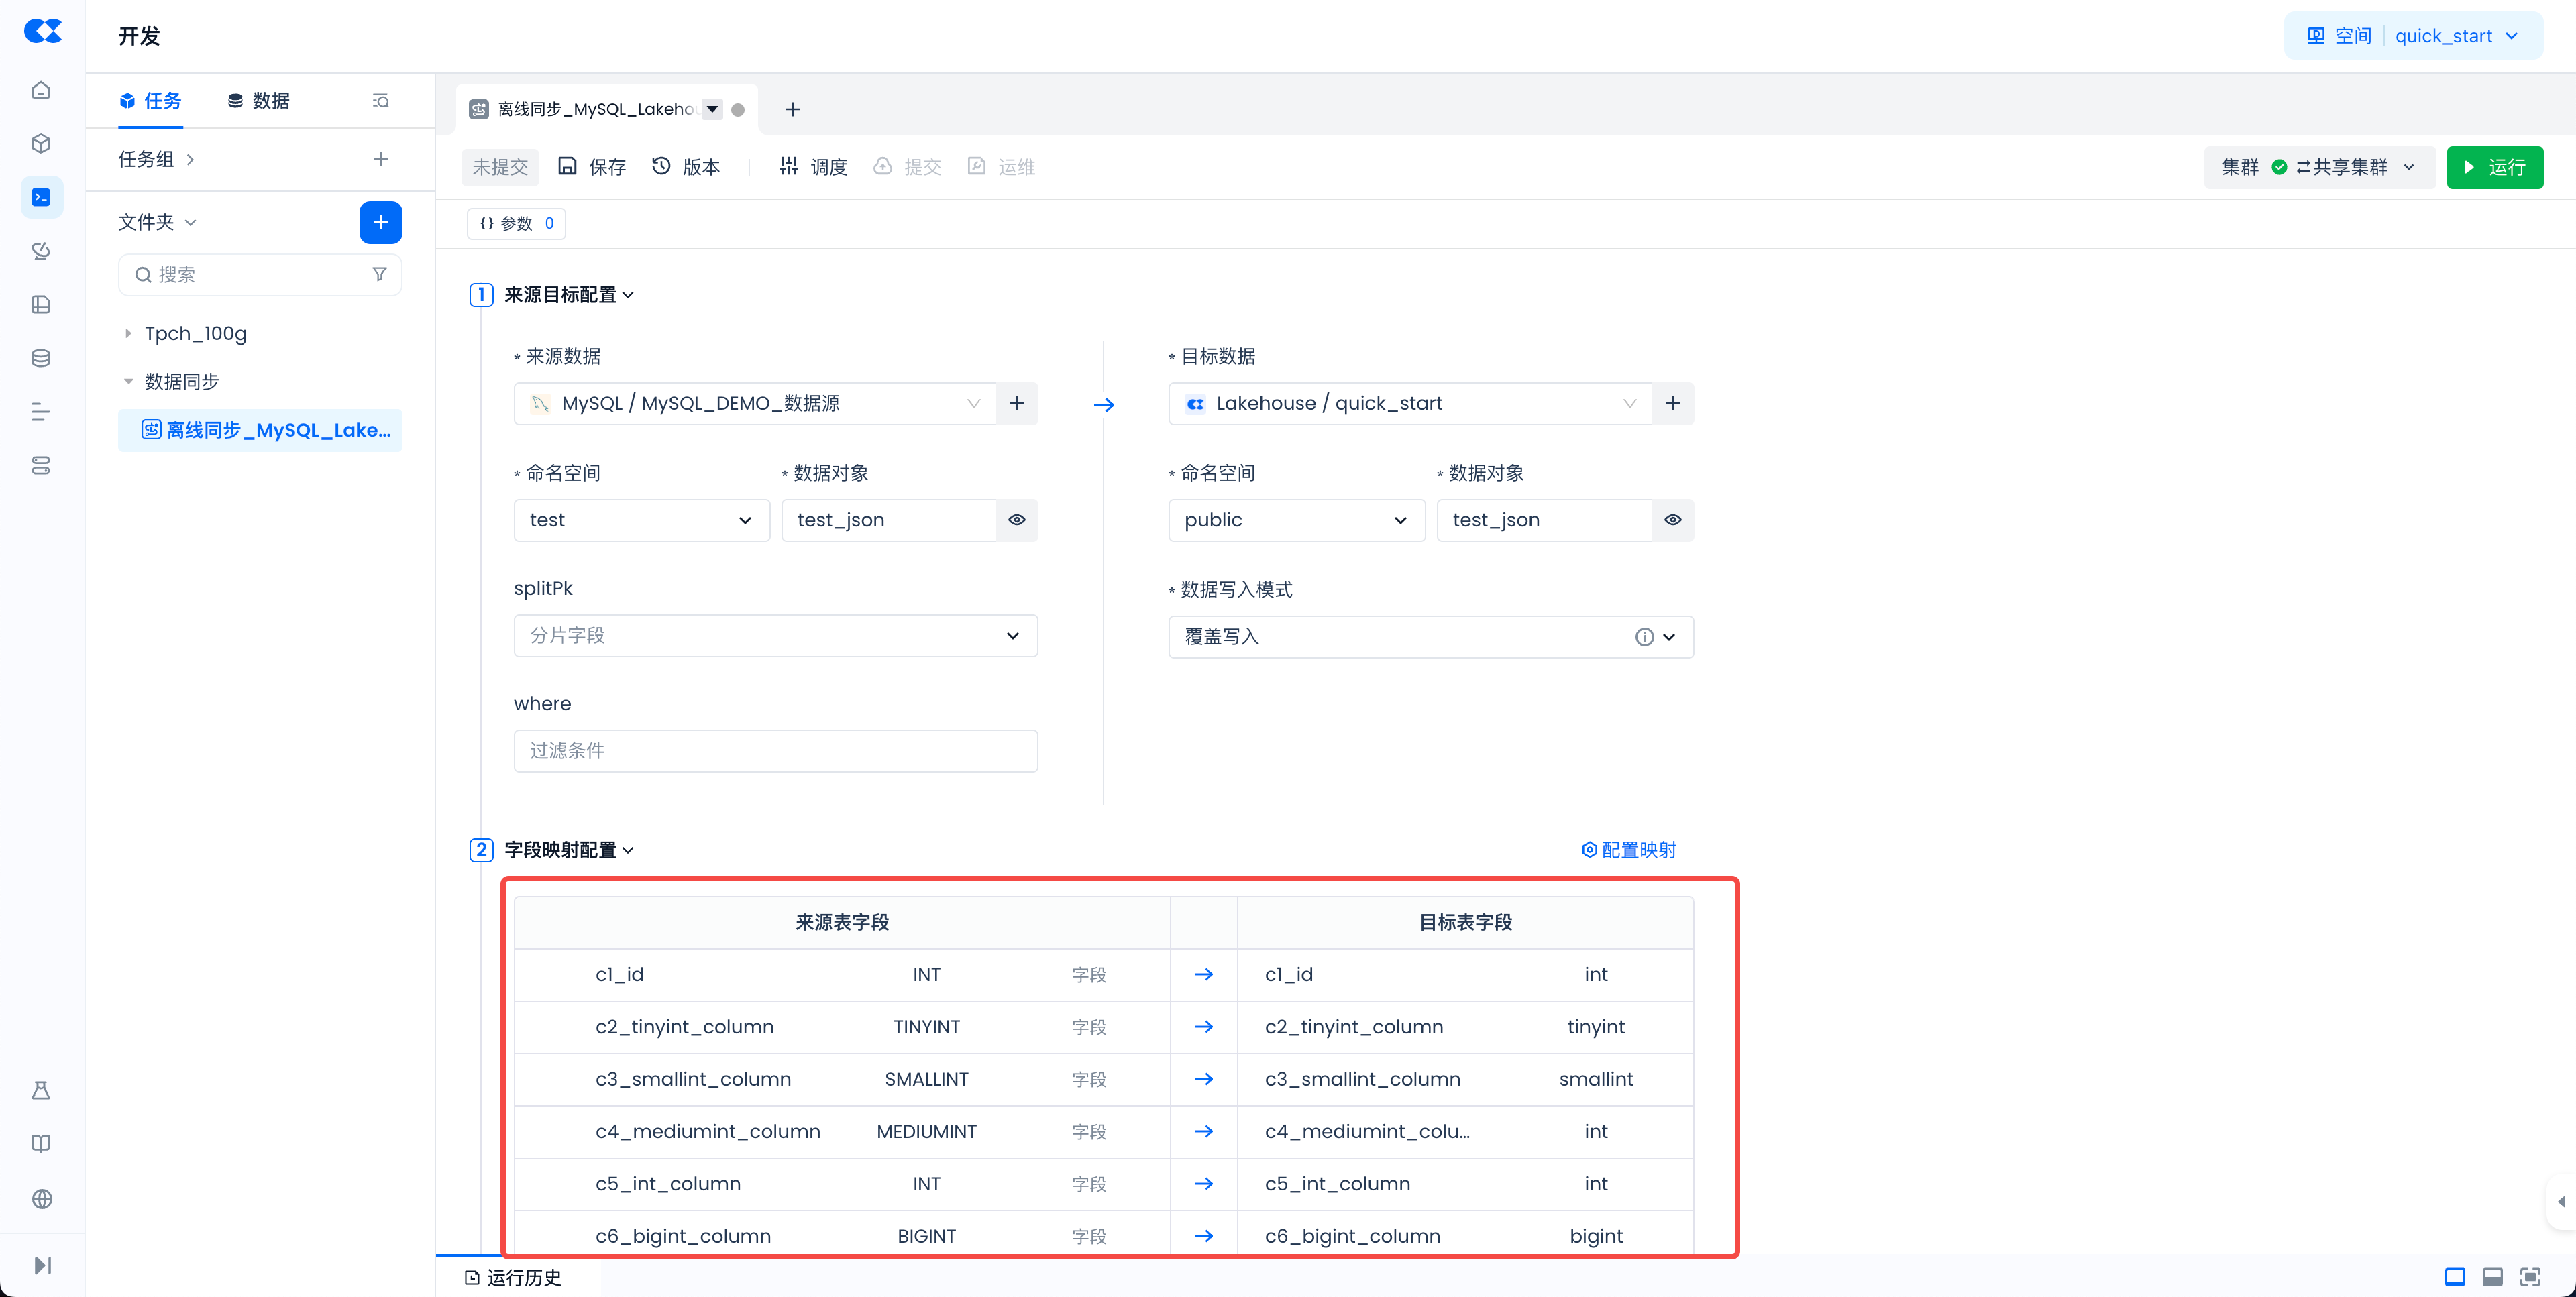Click the where filter condition field
The height and width of the screenshot is (1297, 2576).
(x=775, y=751)
